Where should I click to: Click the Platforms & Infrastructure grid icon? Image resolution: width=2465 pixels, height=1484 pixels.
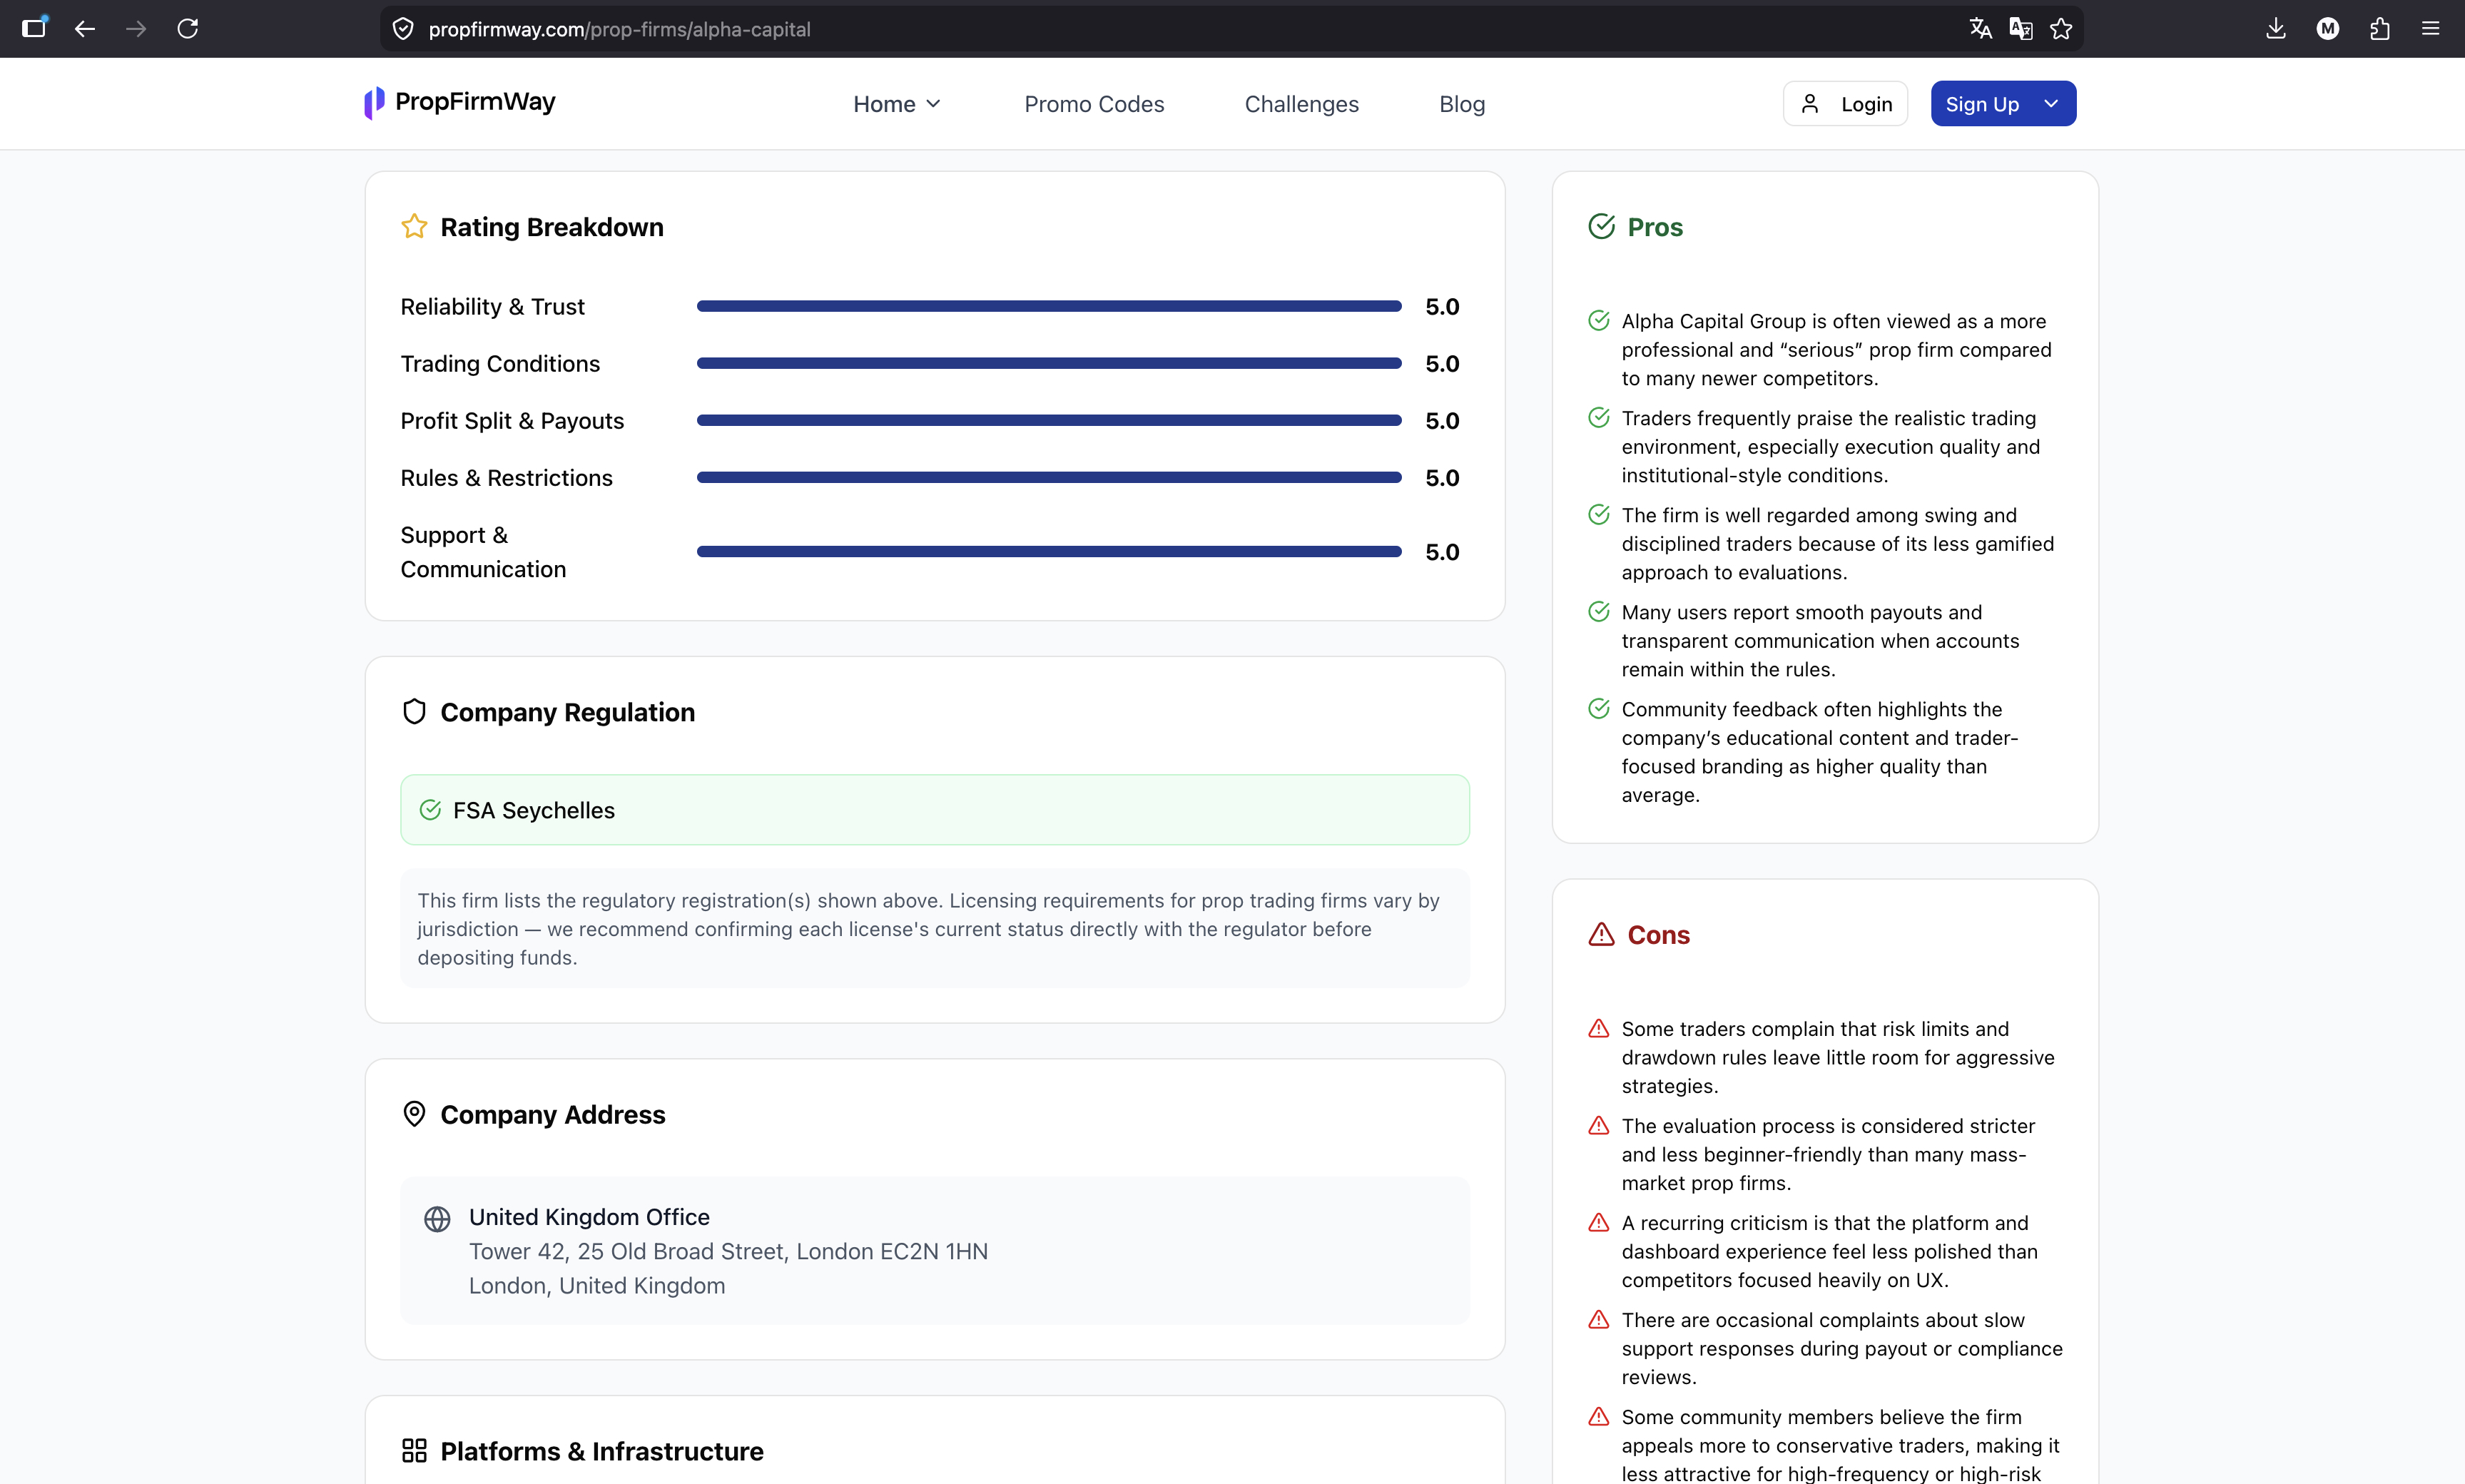(x=414, y=1451)
